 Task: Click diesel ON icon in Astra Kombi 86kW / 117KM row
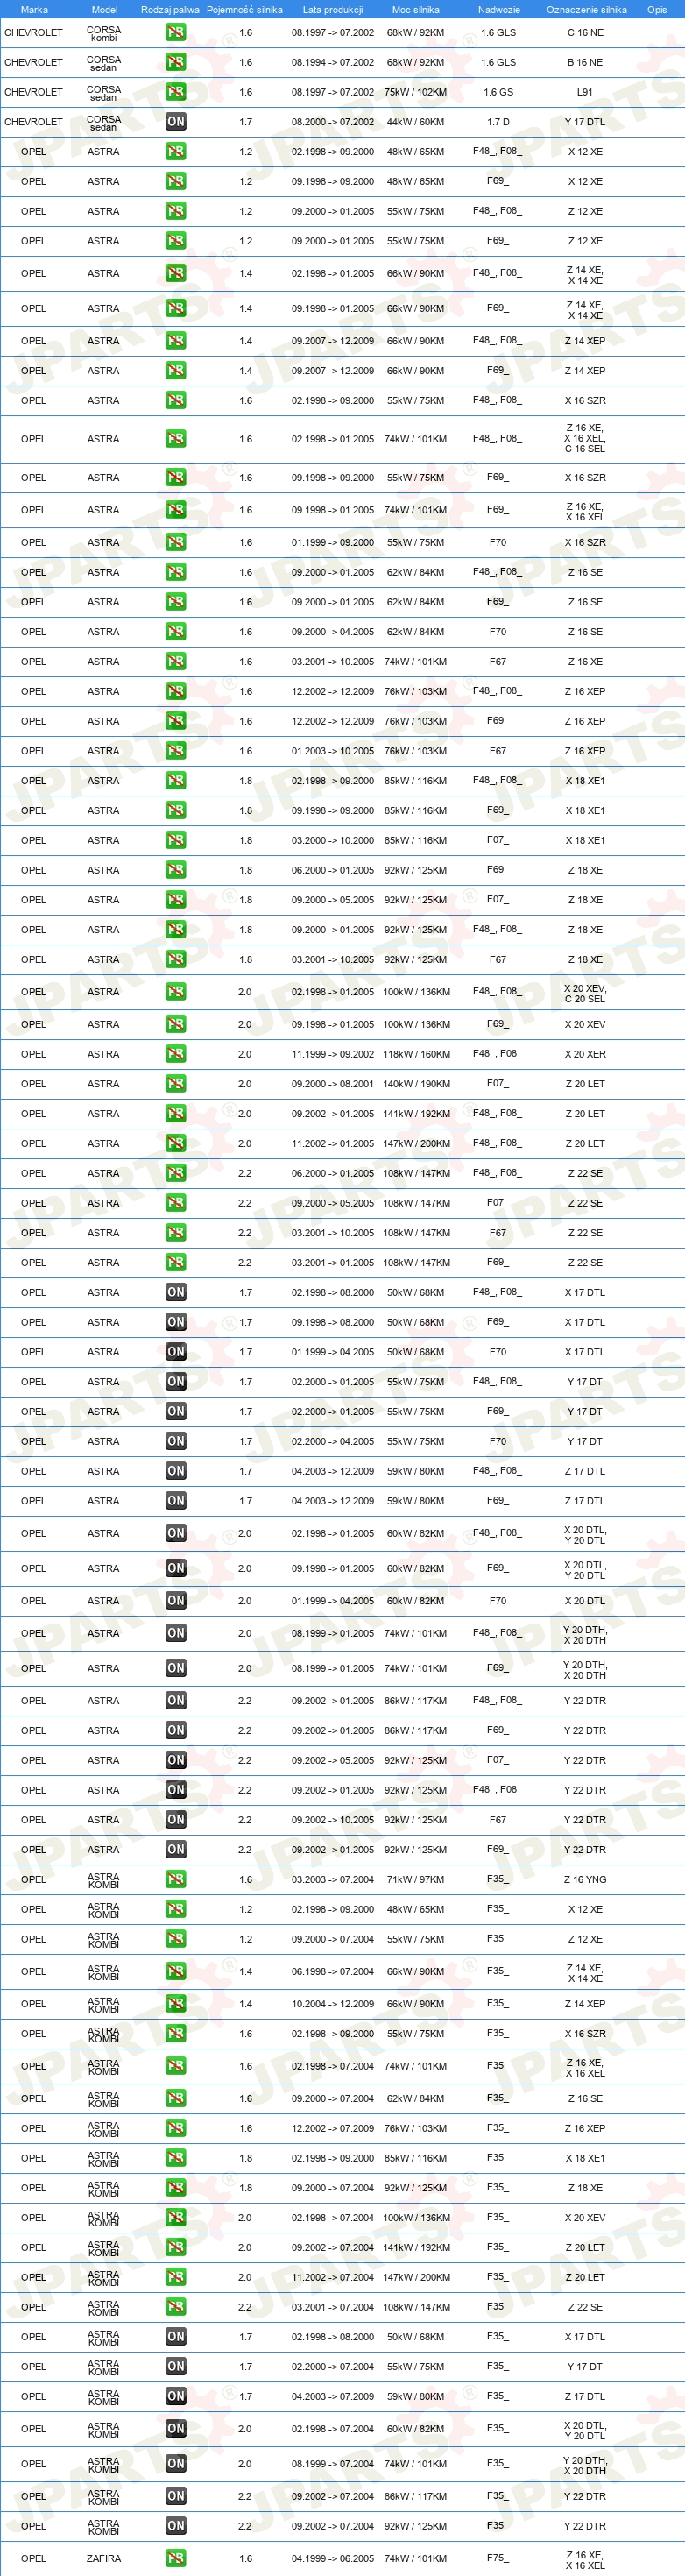[176, 2496]
